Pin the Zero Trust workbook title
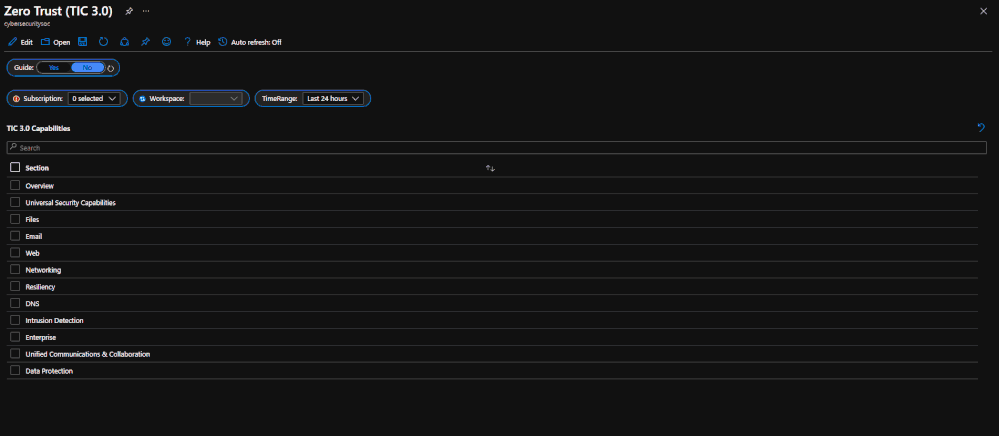The height and width of the screenshot is (436, 999). click(x=129, y=11)
